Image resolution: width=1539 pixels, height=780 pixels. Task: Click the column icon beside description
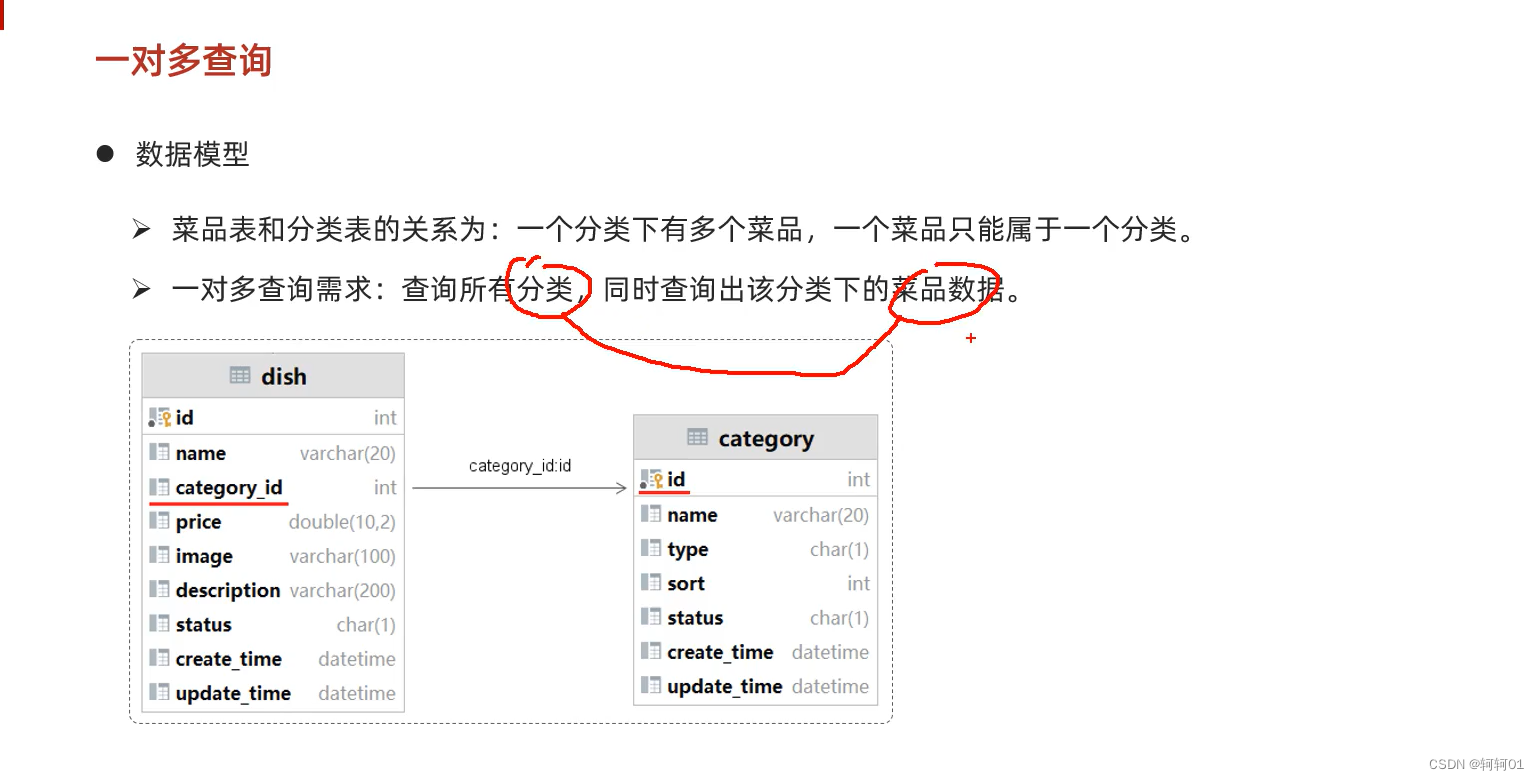click(x=160, y=590)
